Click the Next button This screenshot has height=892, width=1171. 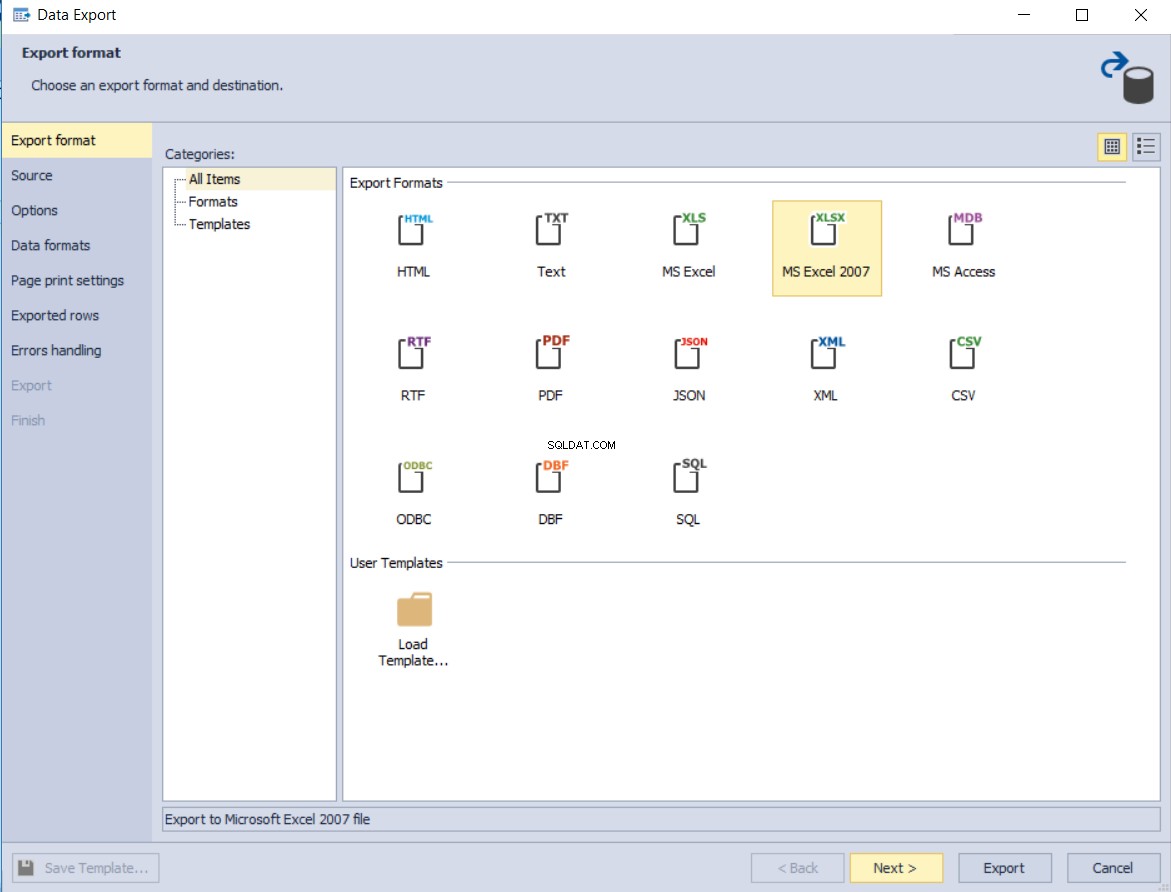[895, 868]
